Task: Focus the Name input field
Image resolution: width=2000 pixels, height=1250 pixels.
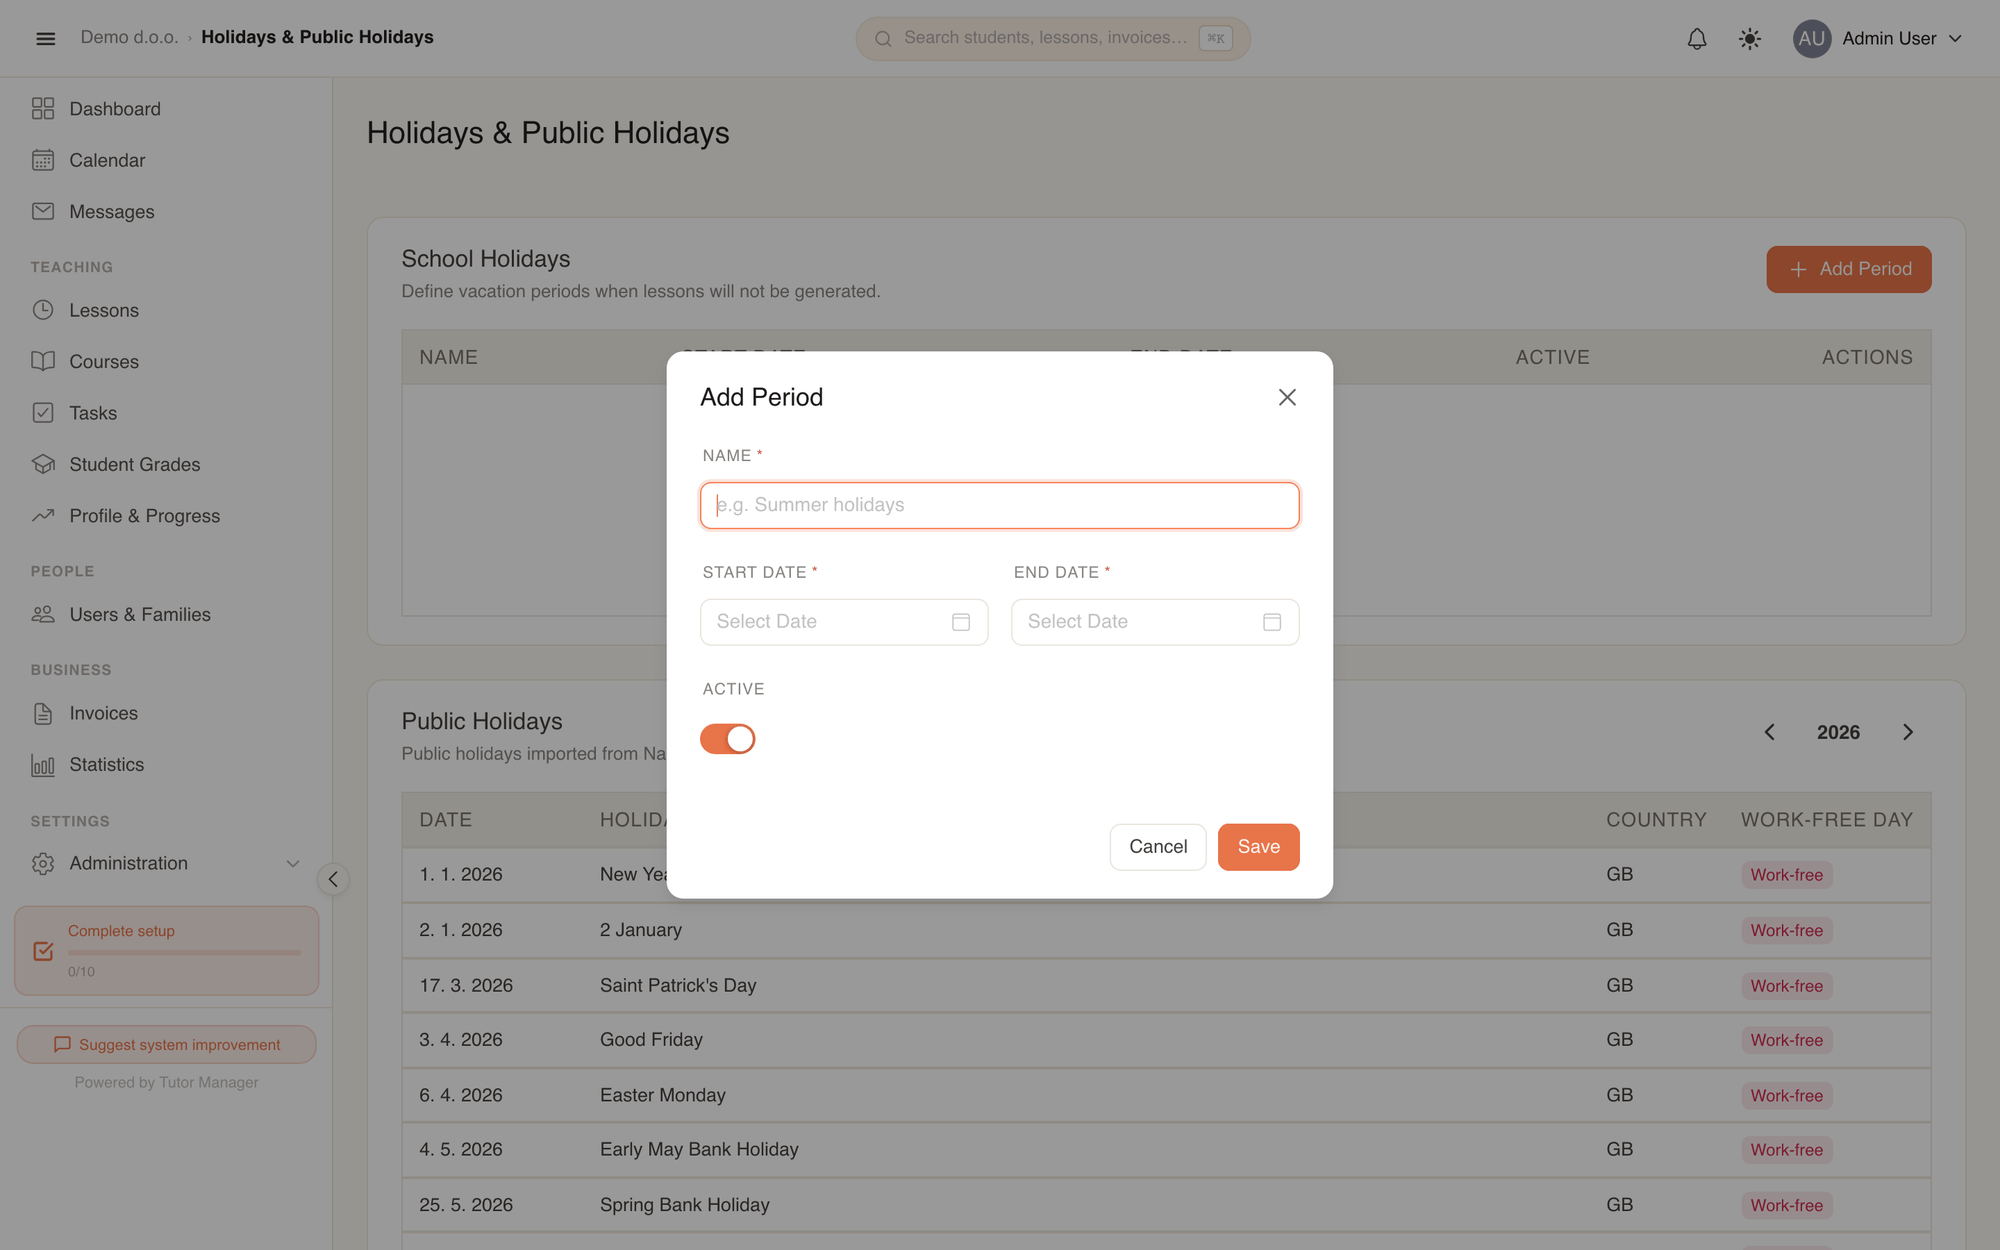Action: 999,505
